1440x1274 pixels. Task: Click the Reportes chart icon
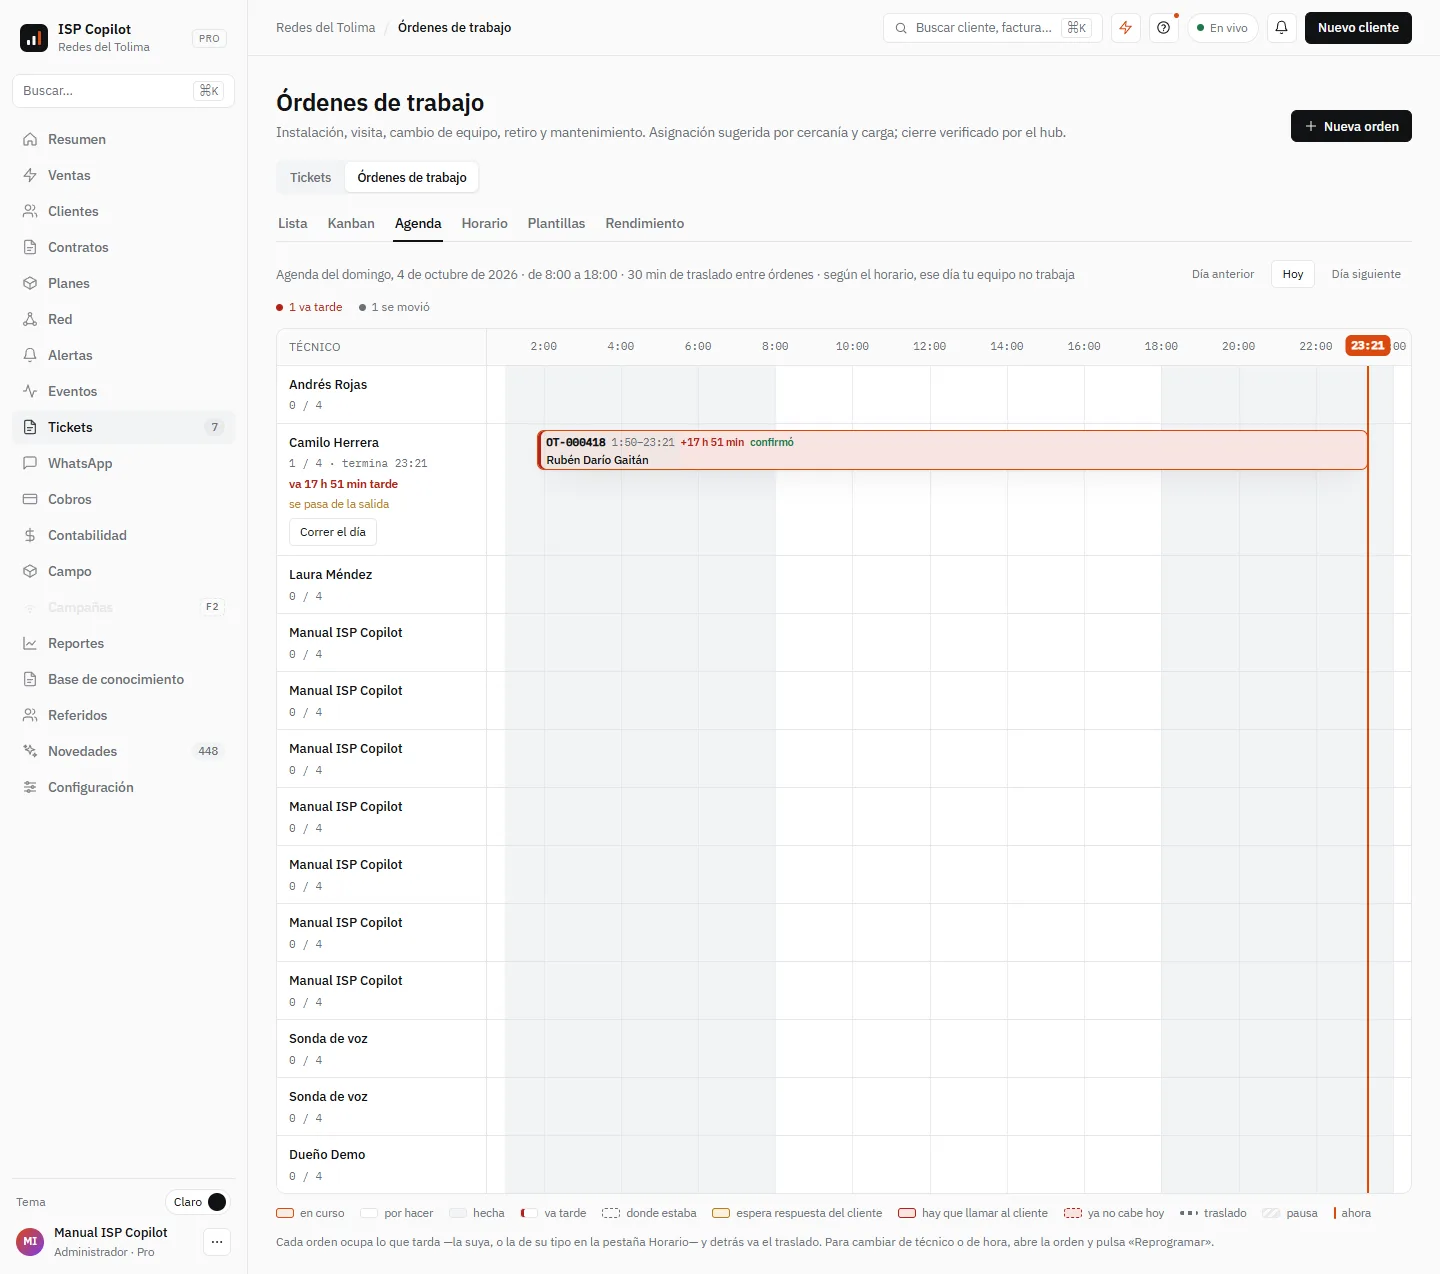(30, 643)
